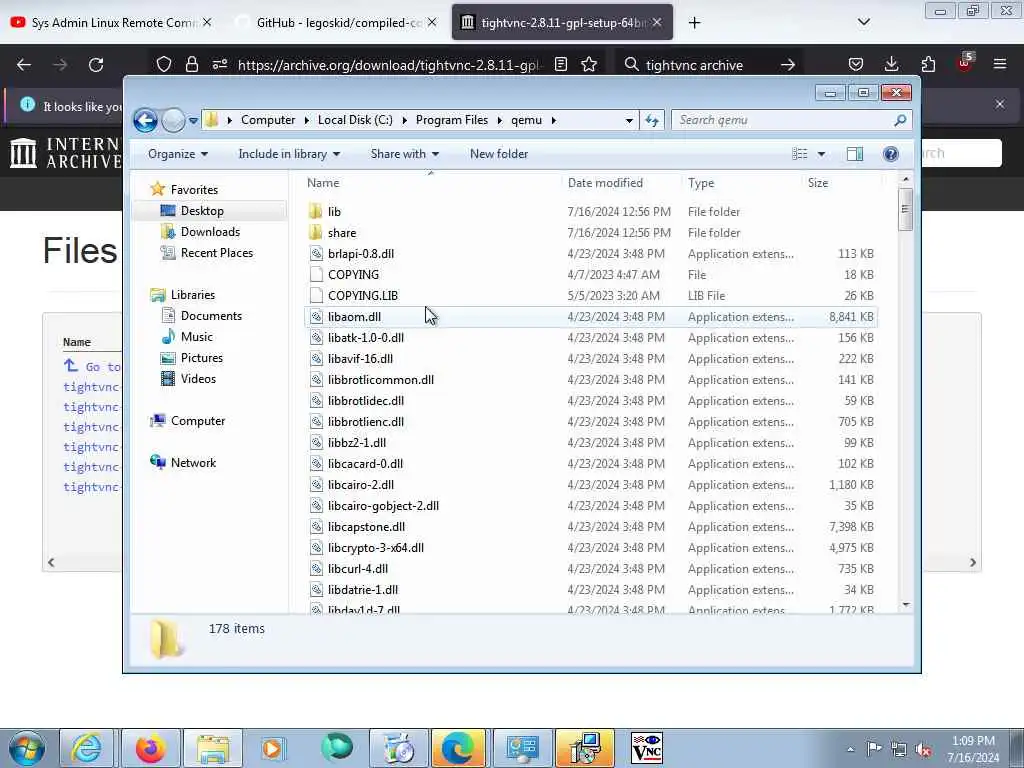Viewport: 1024px width, 768px height.
Task: Open the Organize menu
Action: tap(178, 154)
